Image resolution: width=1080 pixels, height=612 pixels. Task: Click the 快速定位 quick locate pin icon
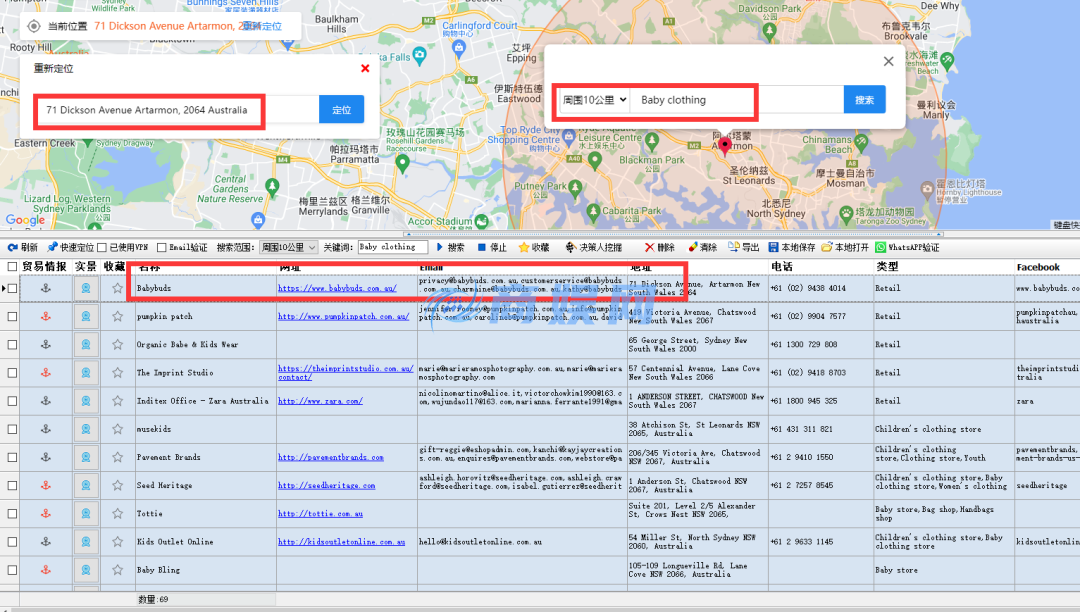(52, 247)
